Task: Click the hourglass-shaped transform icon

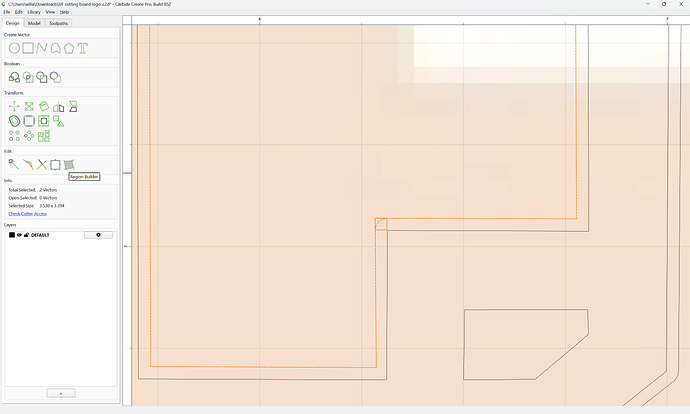Action: [x=73, y=106]
